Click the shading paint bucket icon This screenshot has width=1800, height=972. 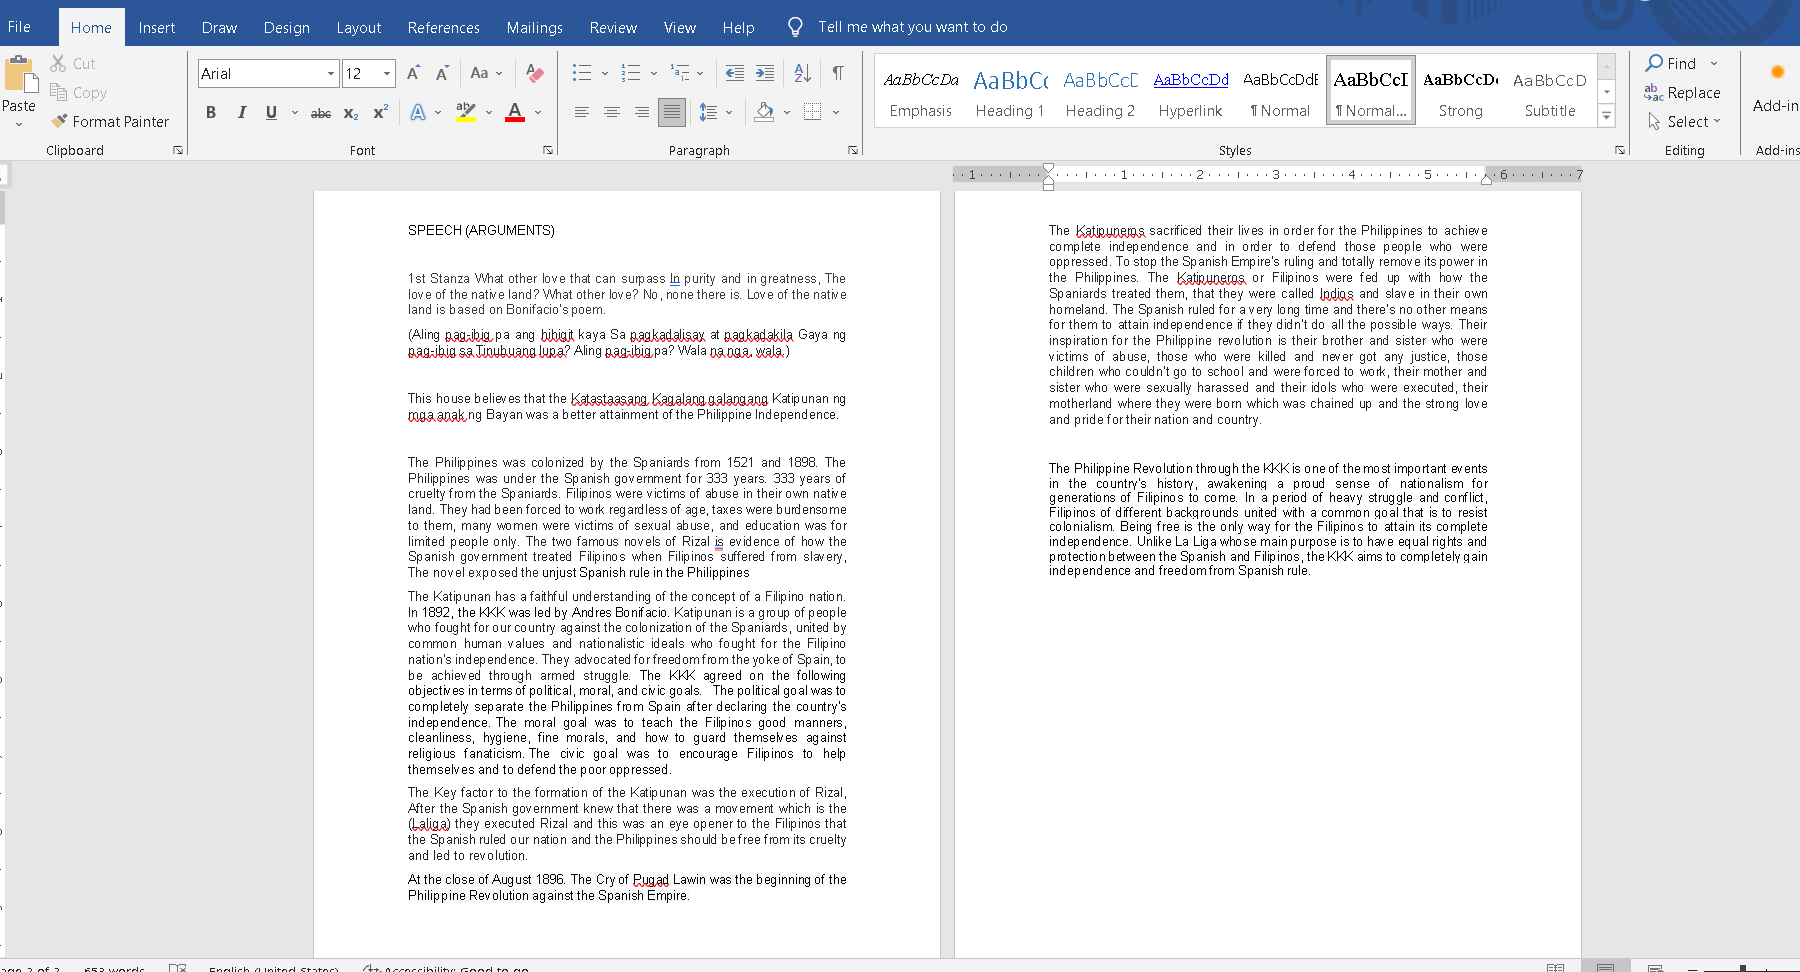pos(764,112)
